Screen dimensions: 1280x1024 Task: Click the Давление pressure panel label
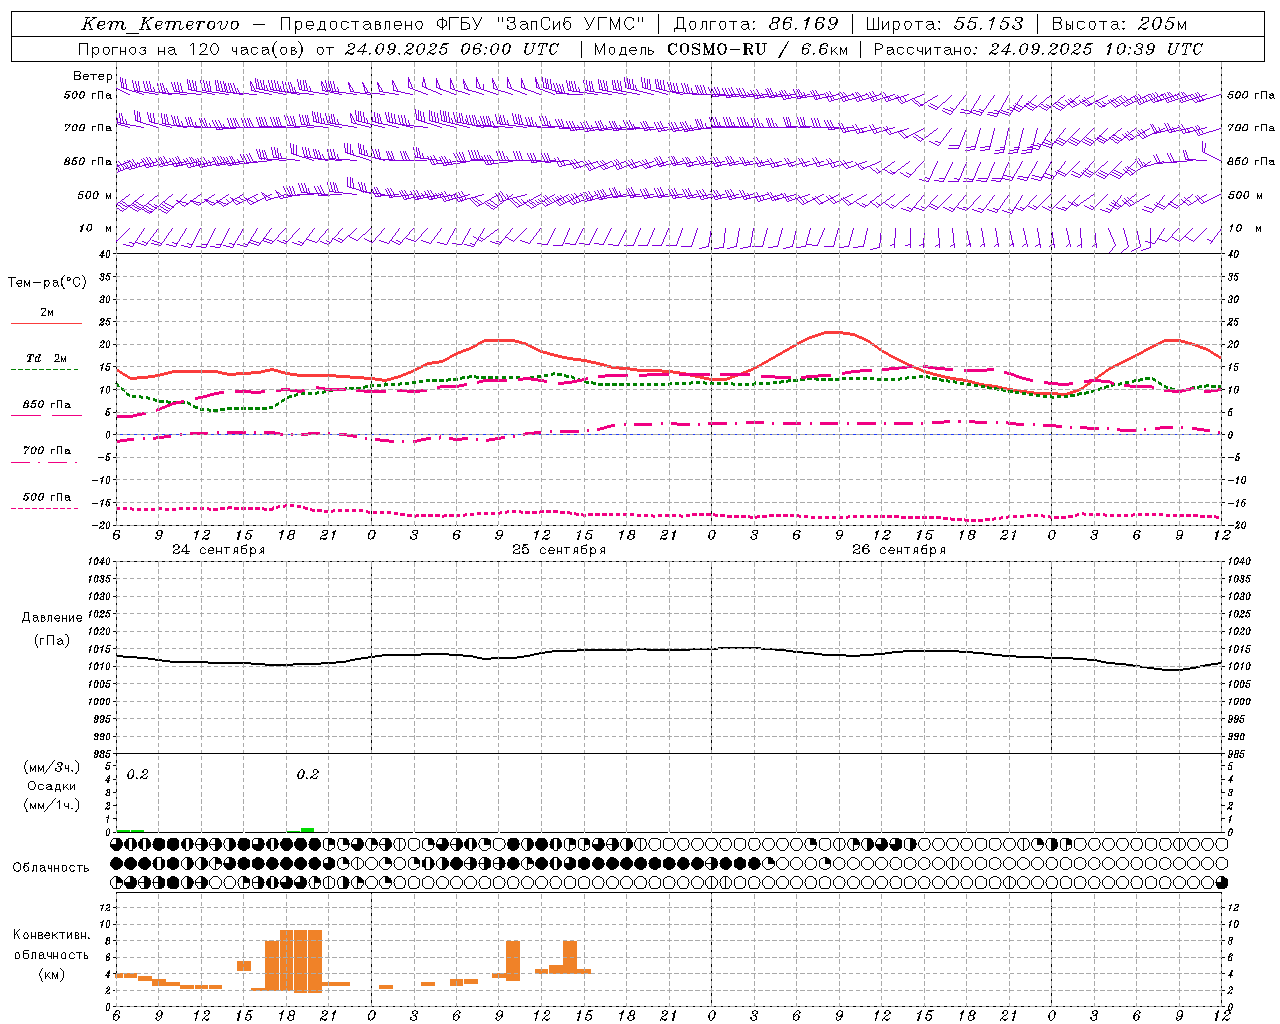[52, 618]
